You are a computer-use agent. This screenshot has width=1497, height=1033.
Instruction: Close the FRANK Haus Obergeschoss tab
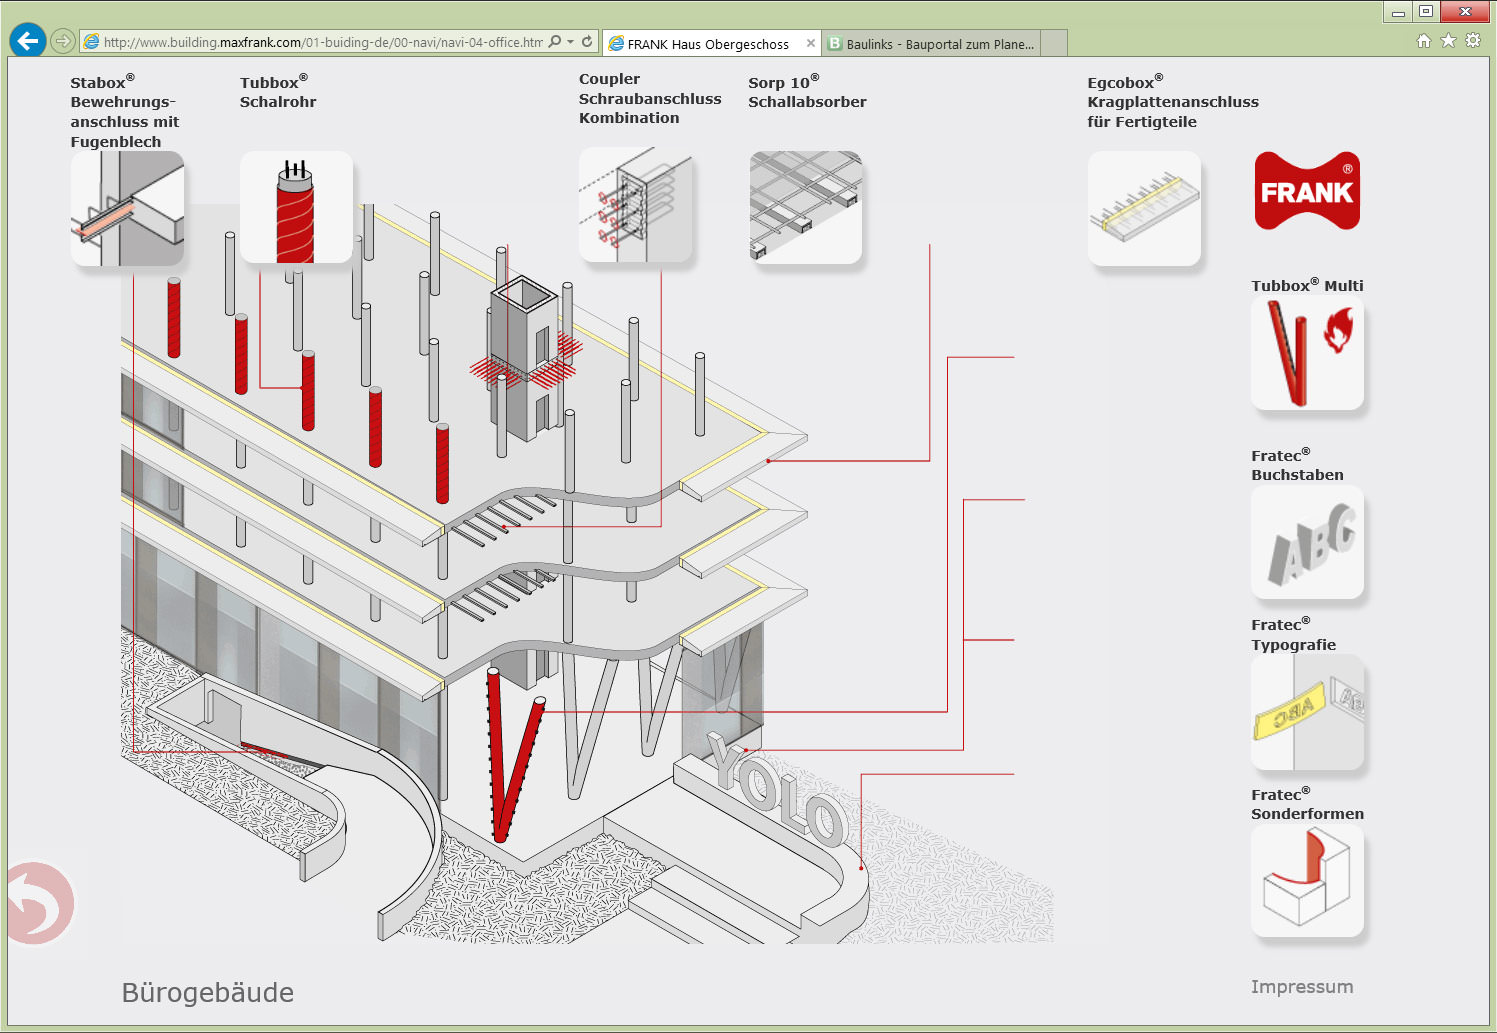tap(811, 43)
